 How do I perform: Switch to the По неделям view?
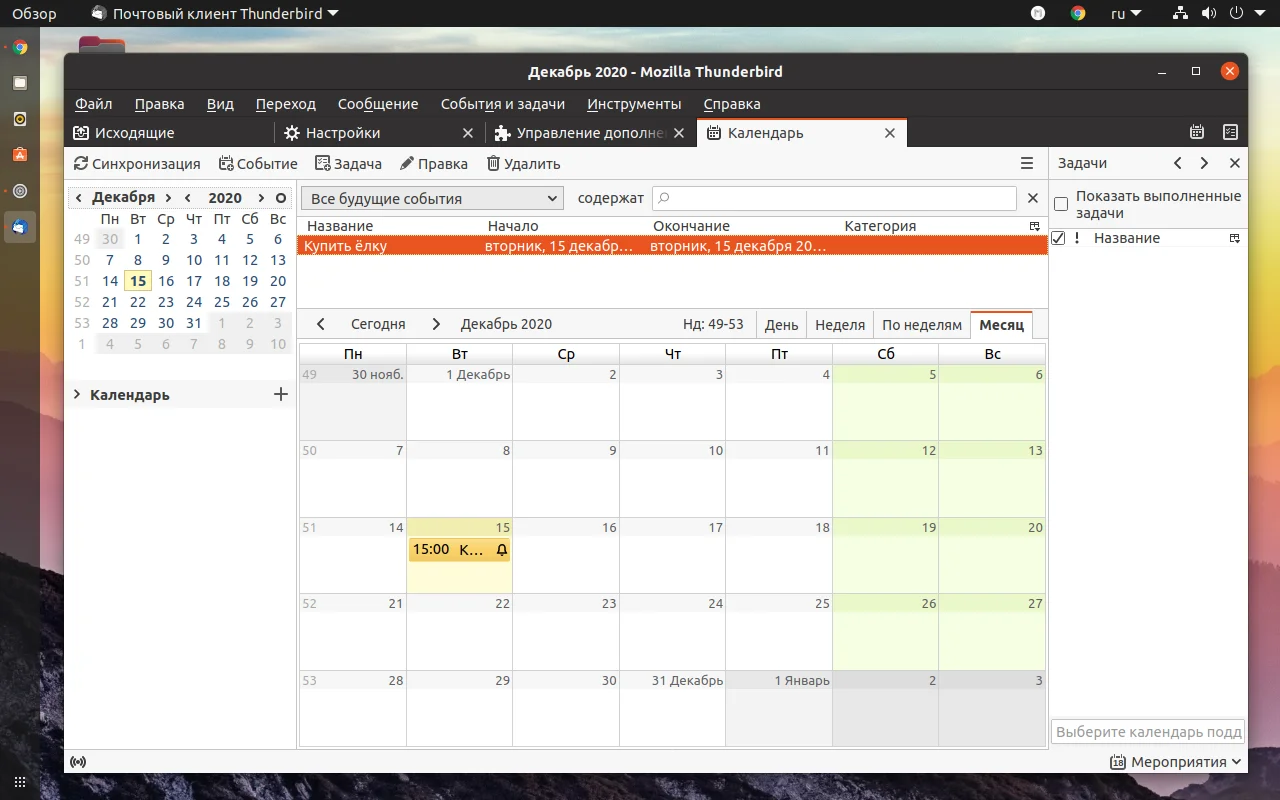click(922, 324)
